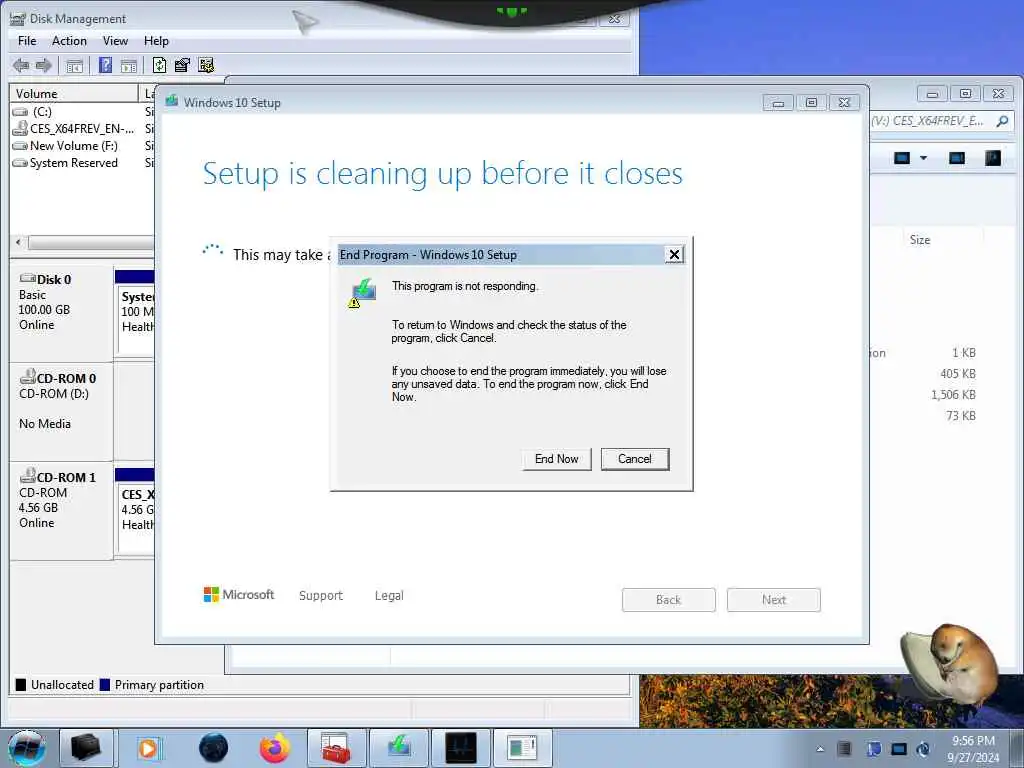The image size is (1024, 768).
Task: Click the first tray icon beside hidden-icons arrow
Action: click(844, 749)
